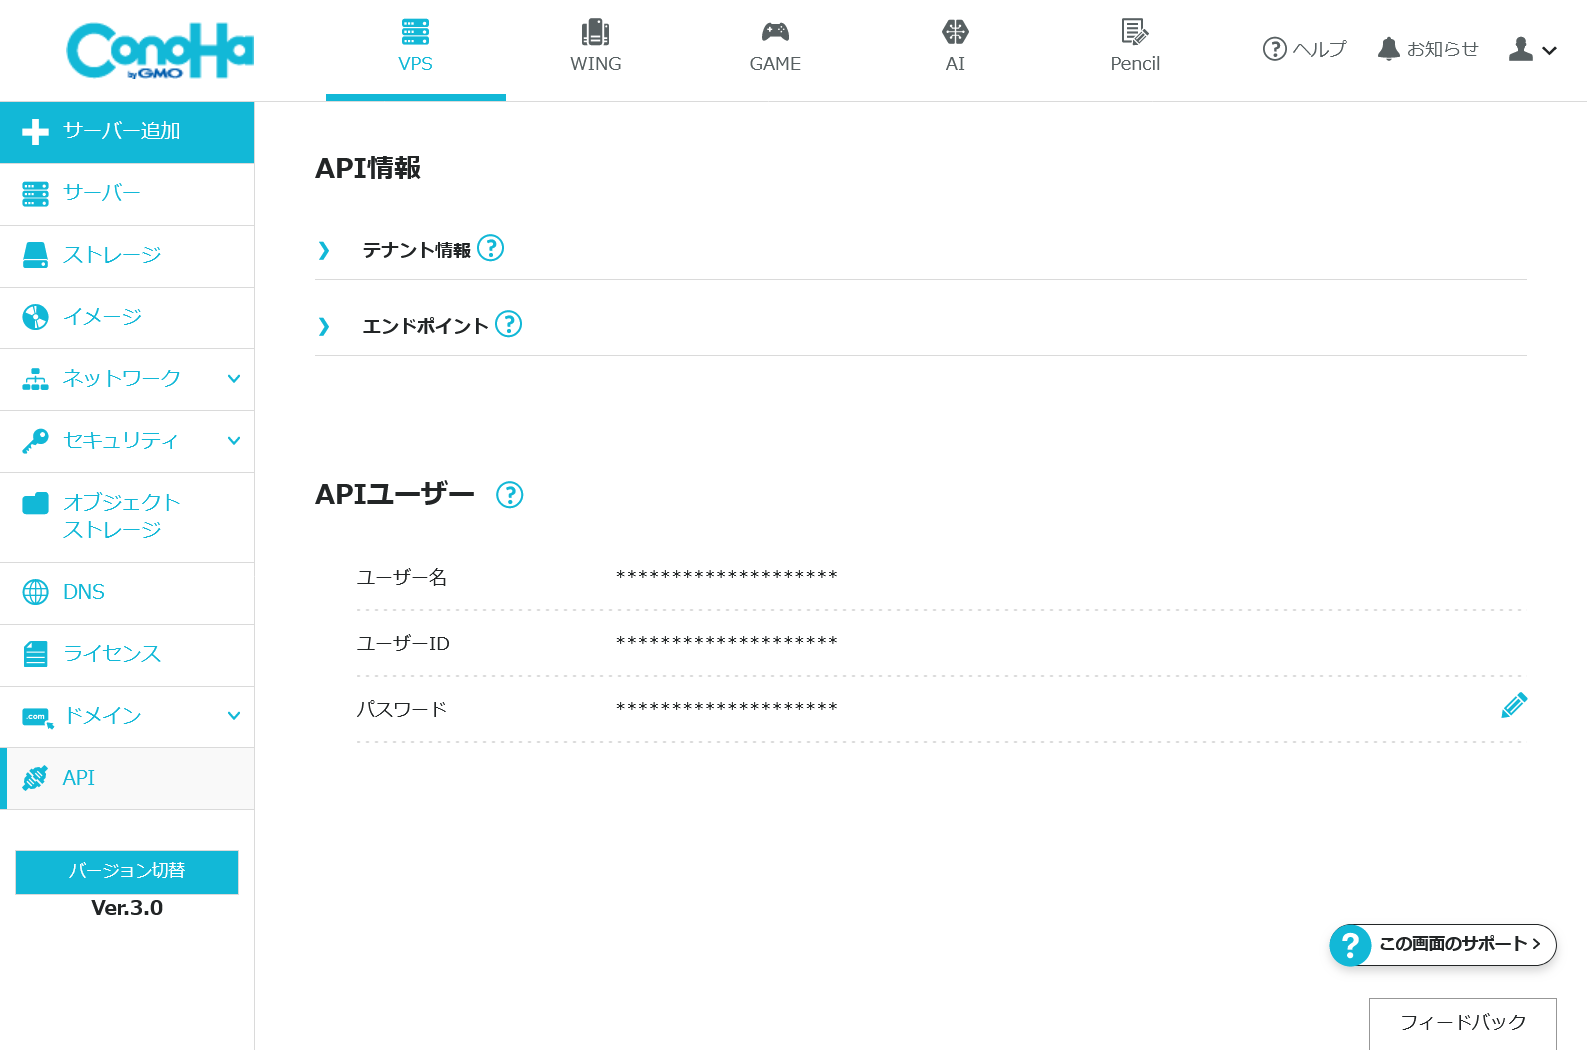Switch to the Pencil tab

(1135, 50)
